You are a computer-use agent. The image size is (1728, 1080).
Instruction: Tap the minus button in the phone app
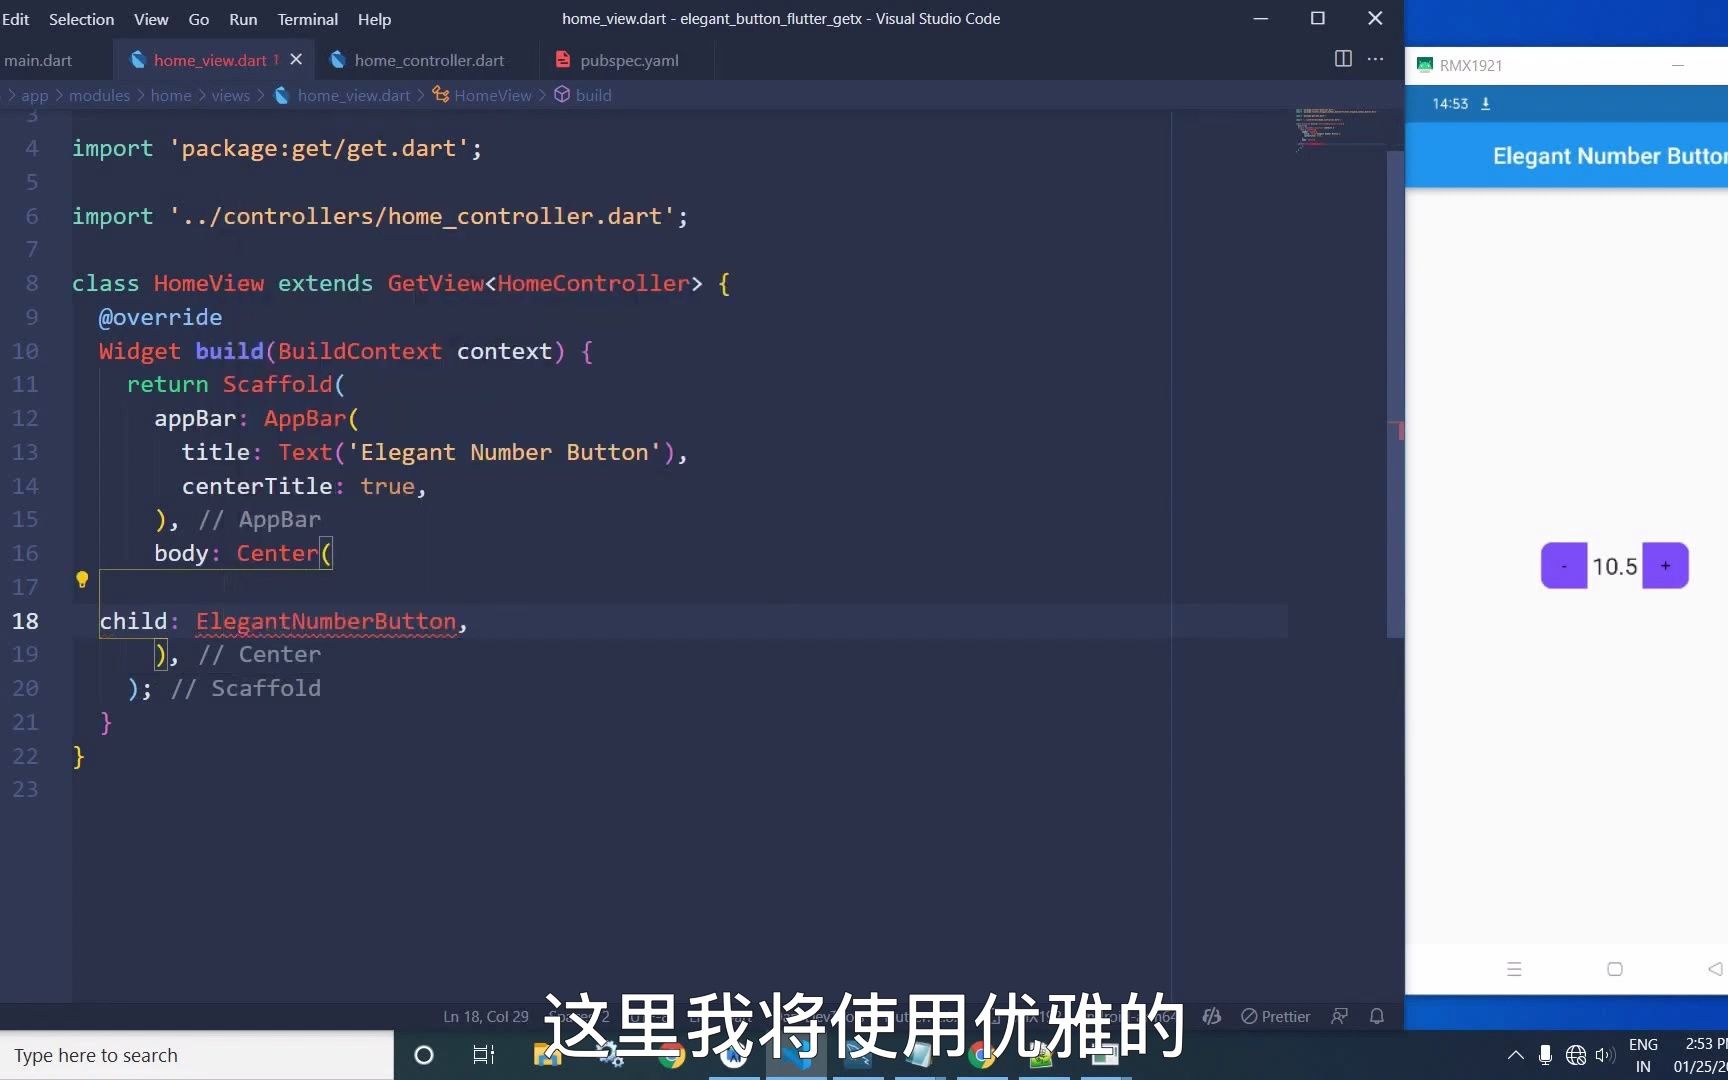click(1564, 566)
